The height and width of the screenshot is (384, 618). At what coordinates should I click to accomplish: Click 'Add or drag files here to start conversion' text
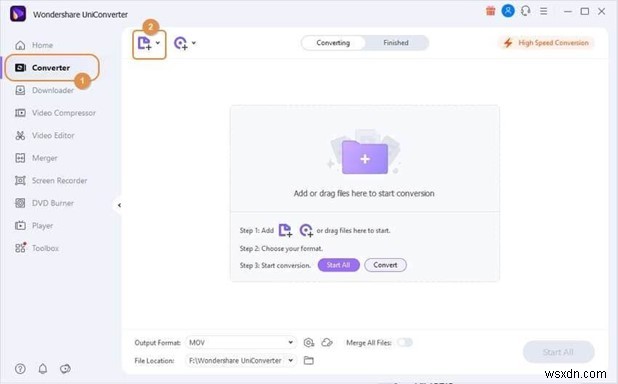tap(364, 193)
